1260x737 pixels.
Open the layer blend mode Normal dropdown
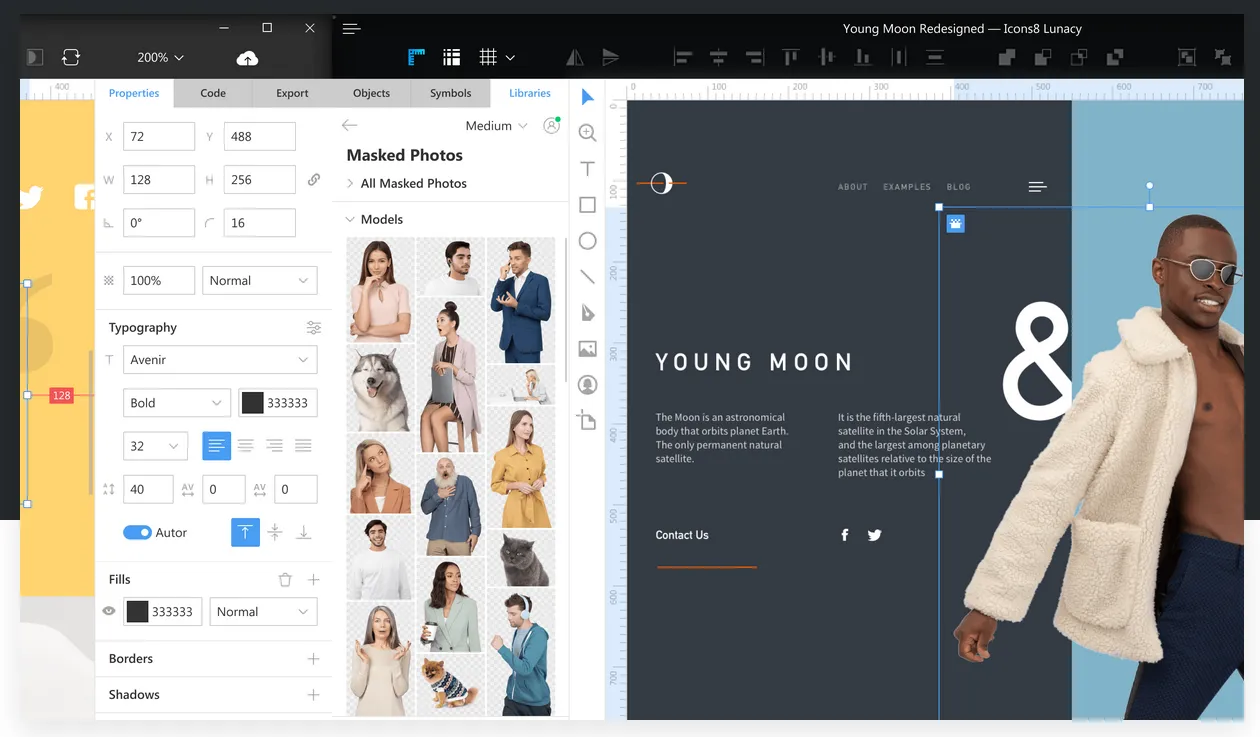[x=260, y=281]
